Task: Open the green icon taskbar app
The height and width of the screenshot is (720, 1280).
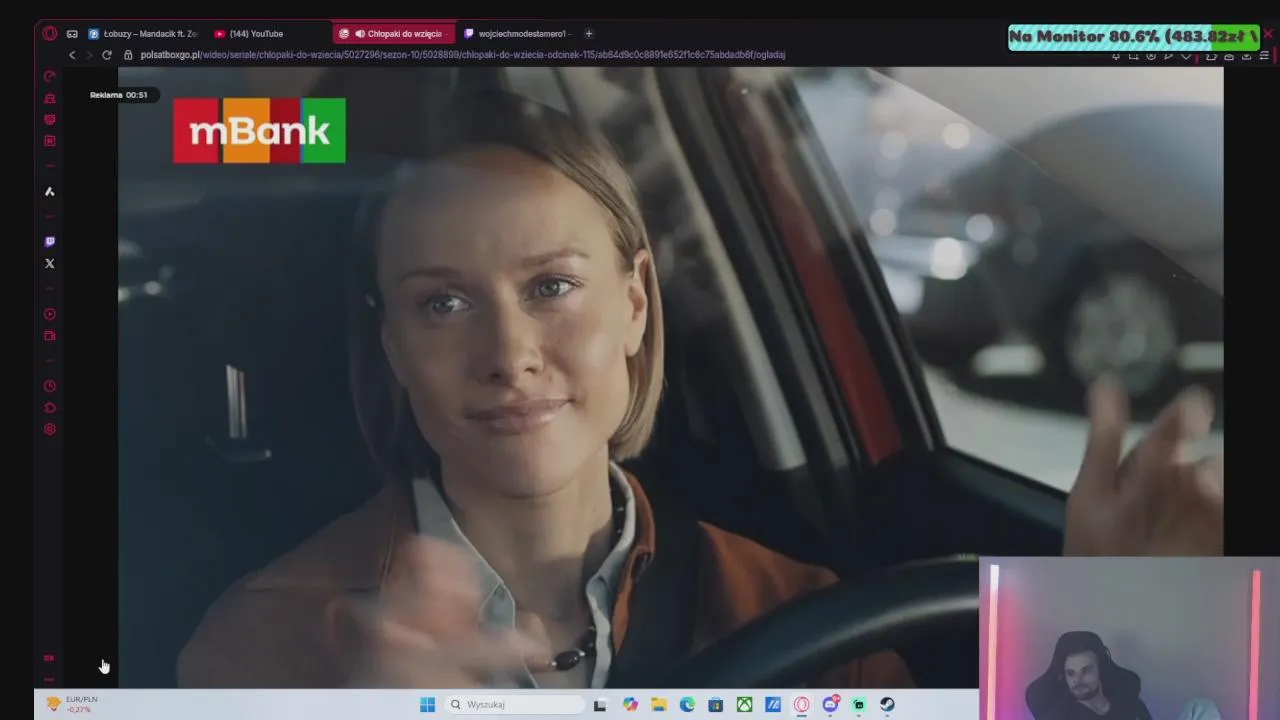Action: [859, 705]
